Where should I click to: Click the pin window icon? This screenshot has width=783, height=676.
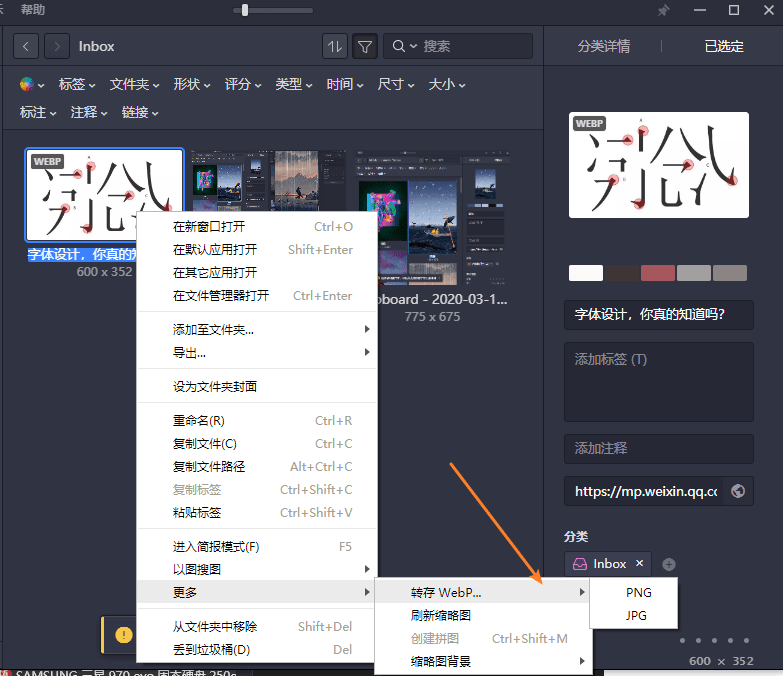[664, 10]
